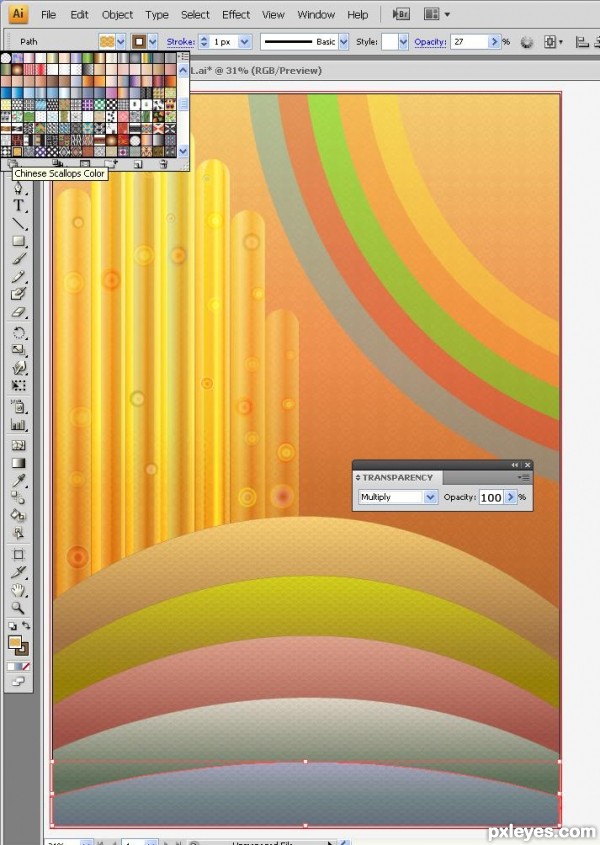Select the Artboard tool
Viewport: 600px width, 845px height.
[x=18, y=555]
